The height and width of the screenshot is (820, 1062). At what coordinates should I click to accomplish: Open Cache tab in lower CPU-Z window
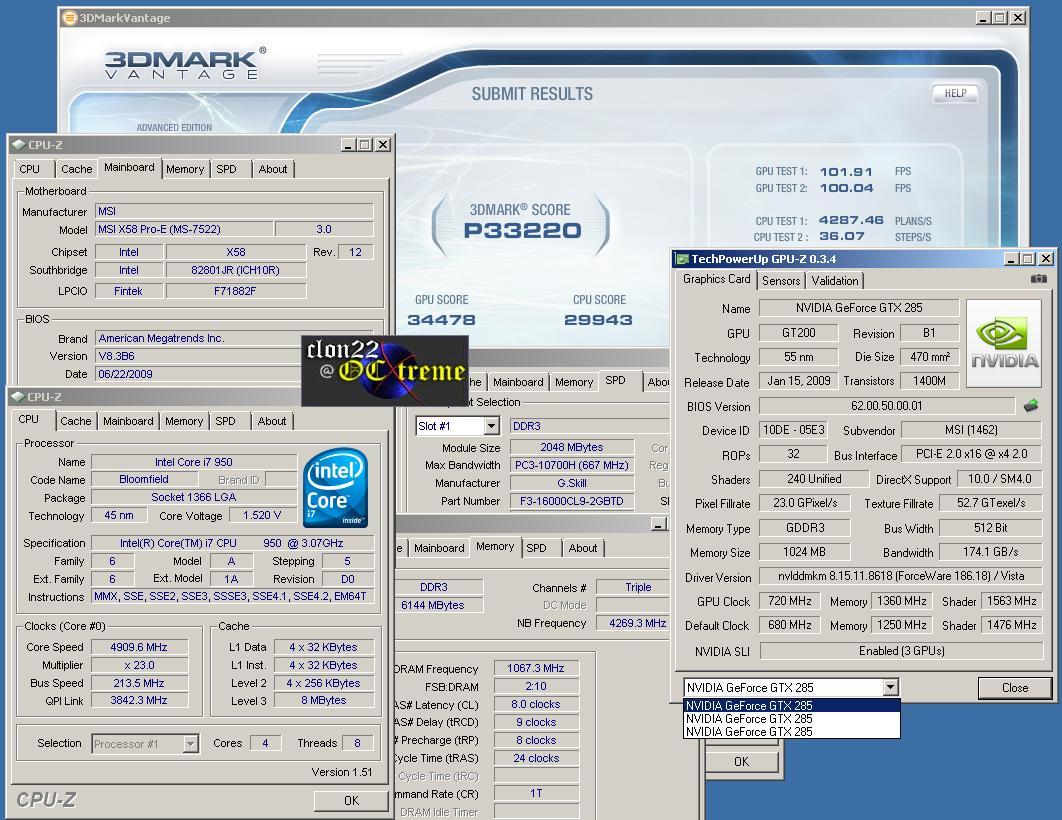[x=75, y=421]
